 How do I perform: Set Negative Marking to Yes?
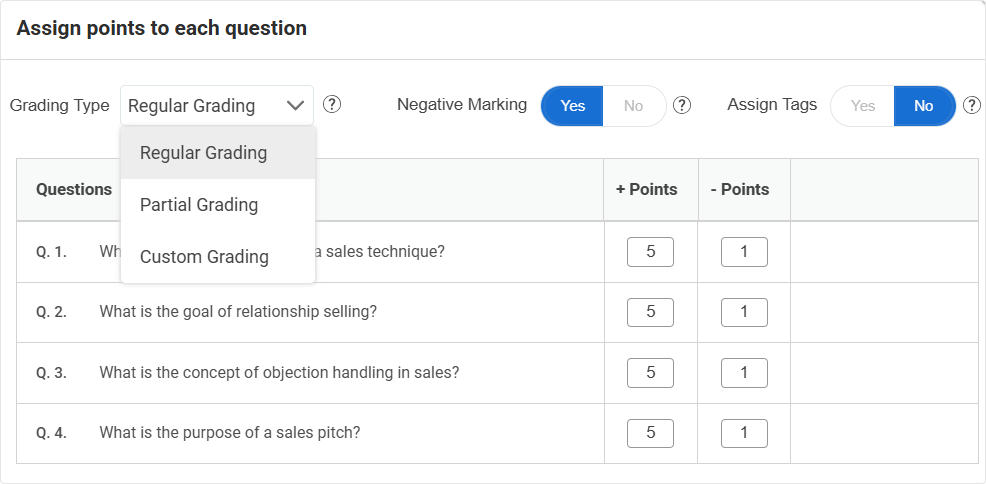click(x=572, y=106)
